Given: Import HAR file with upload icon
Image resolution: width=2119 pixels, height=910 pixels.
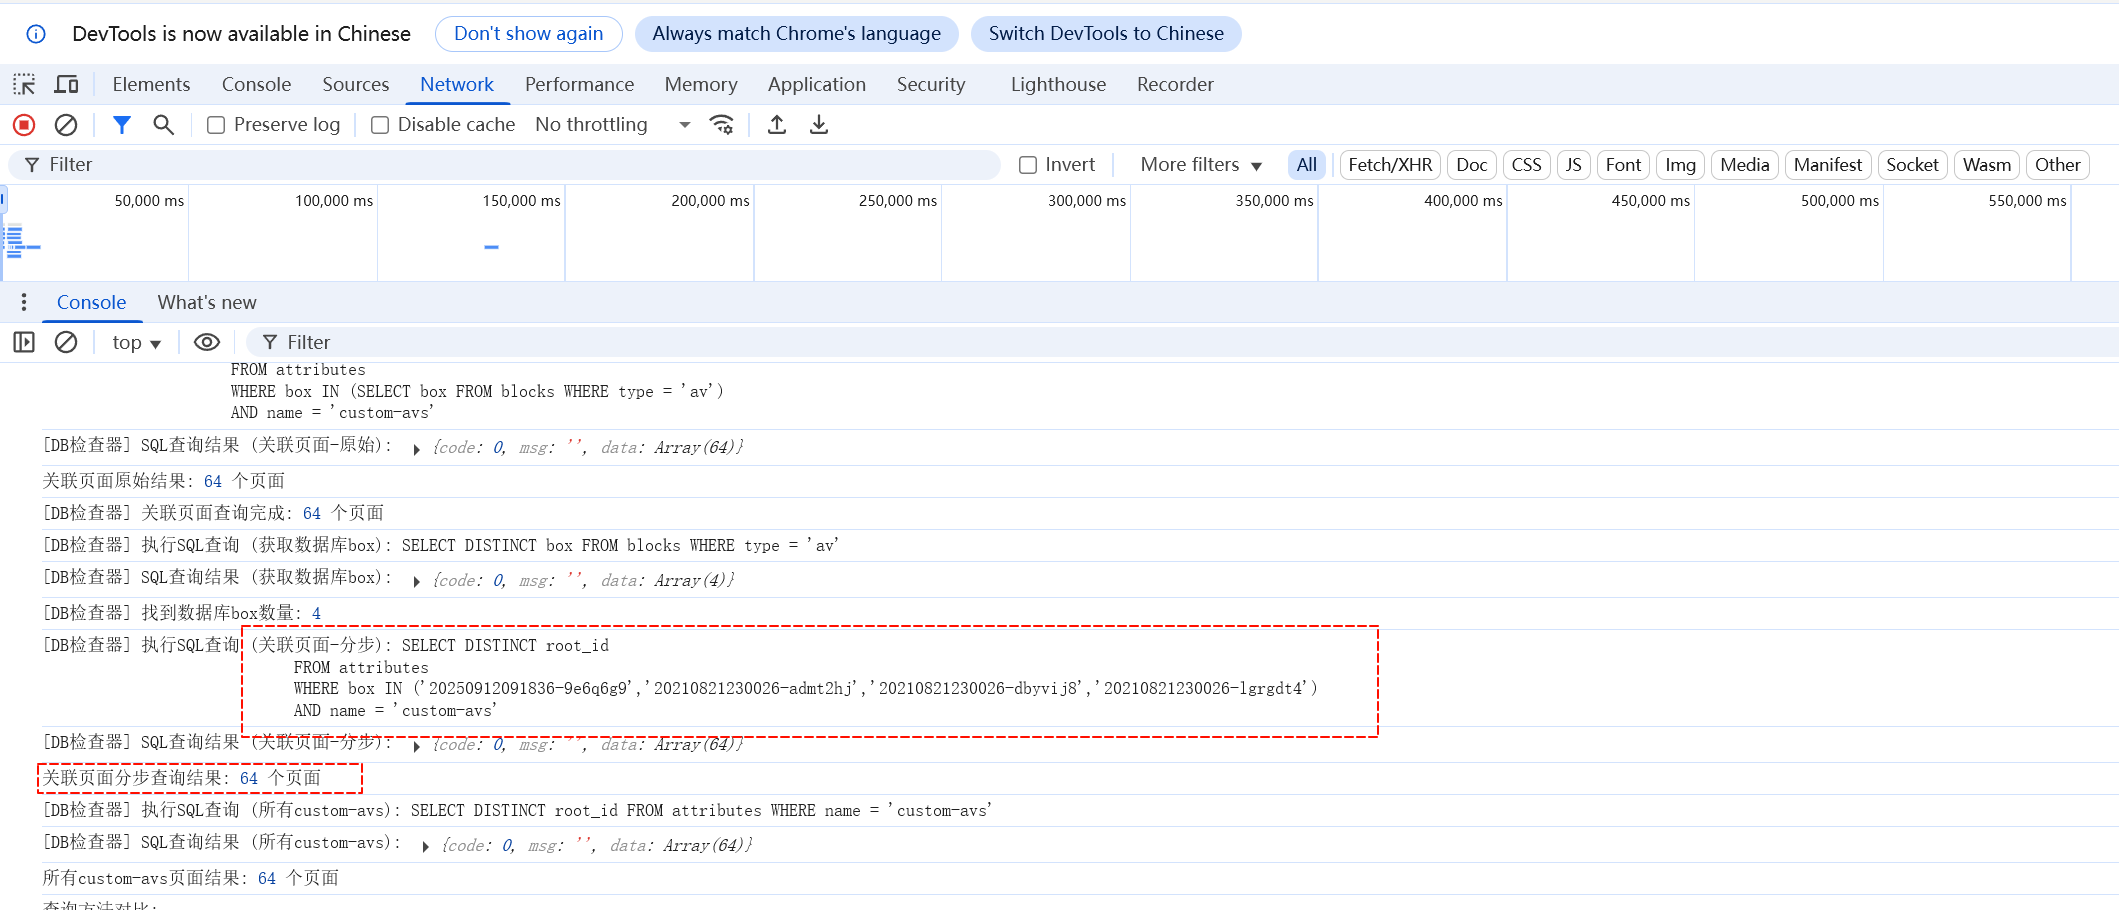Looking at the screenshot, I should point(777,125).
